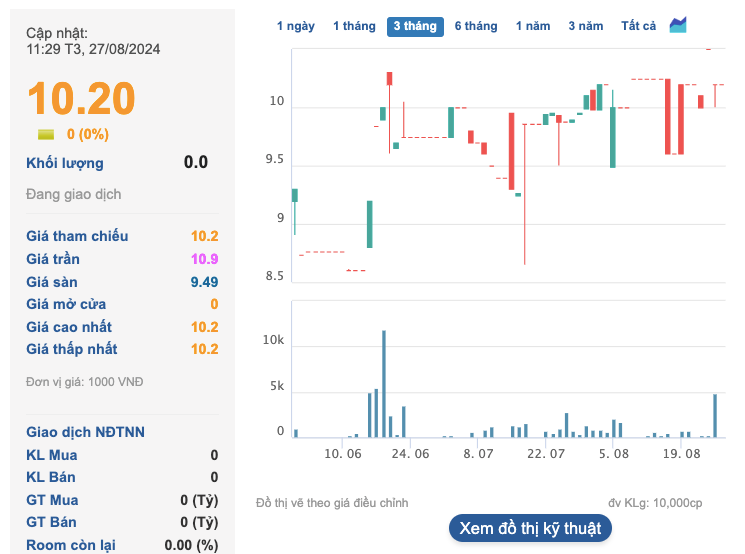Click the 24. 06 date axis label

tap(410, 454)
